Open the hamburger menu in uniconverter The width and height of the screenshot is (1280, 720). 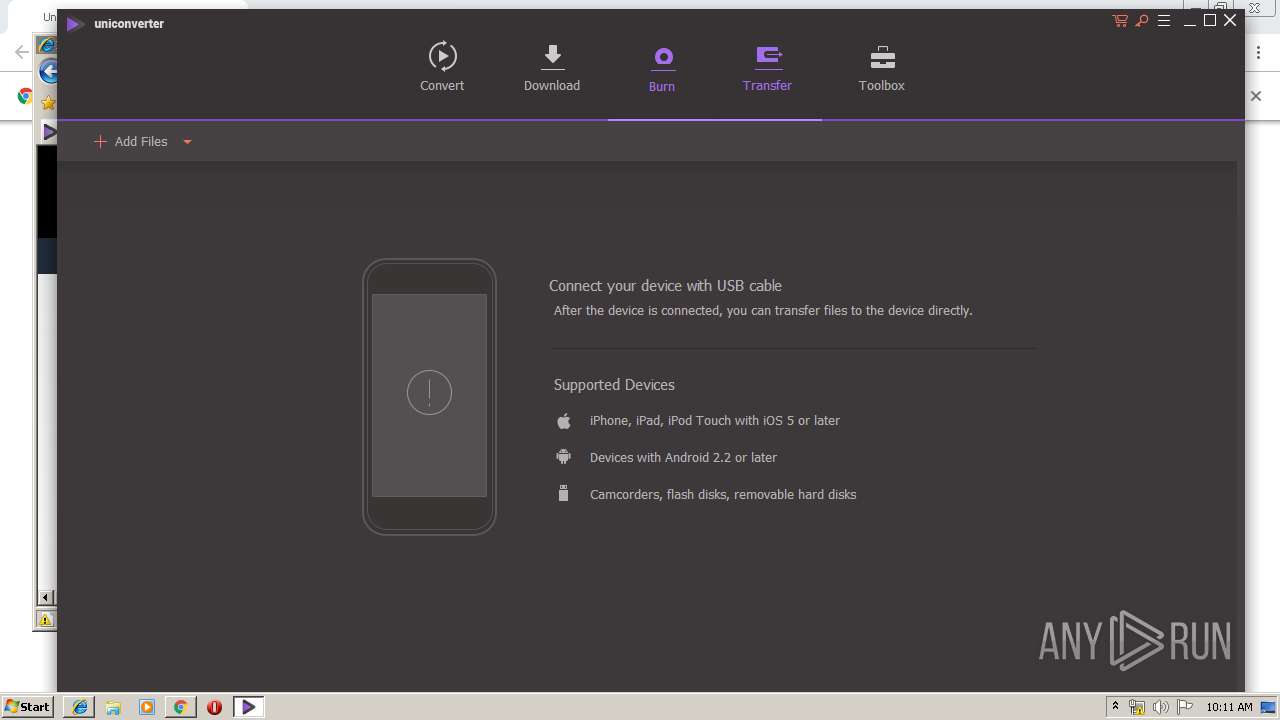point(1164,21)
